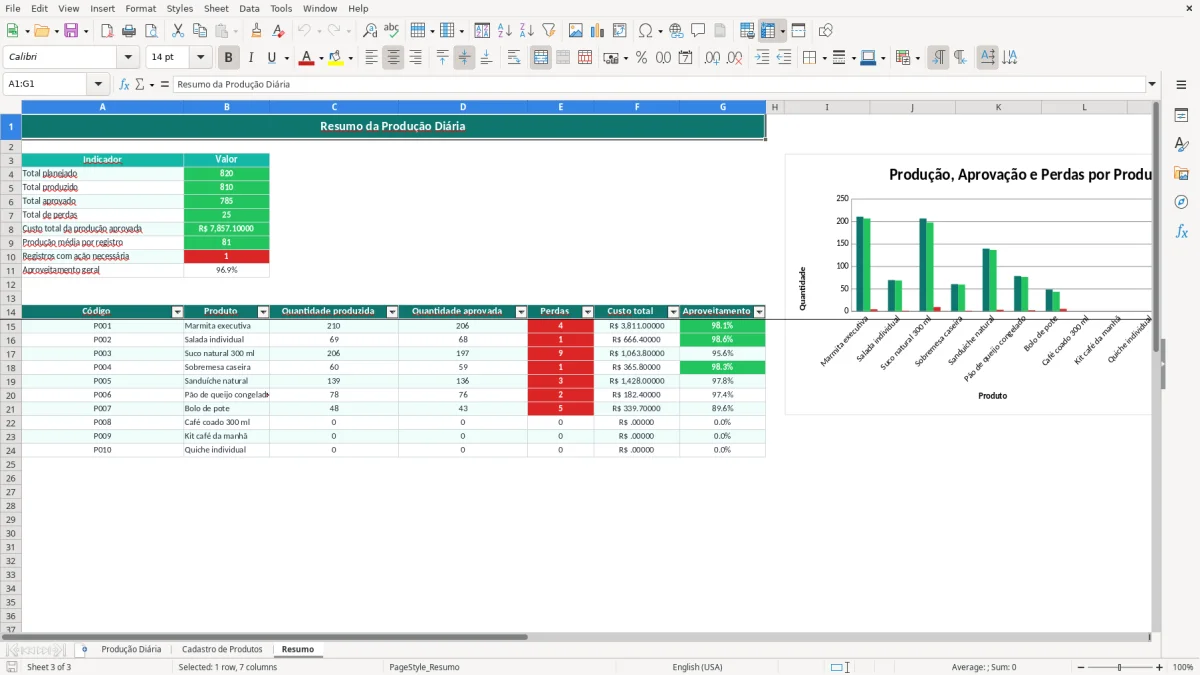The height and width of the screenshot is (675, 1200).
Task: Select the Marmita executiva cell
Action: 227,326
